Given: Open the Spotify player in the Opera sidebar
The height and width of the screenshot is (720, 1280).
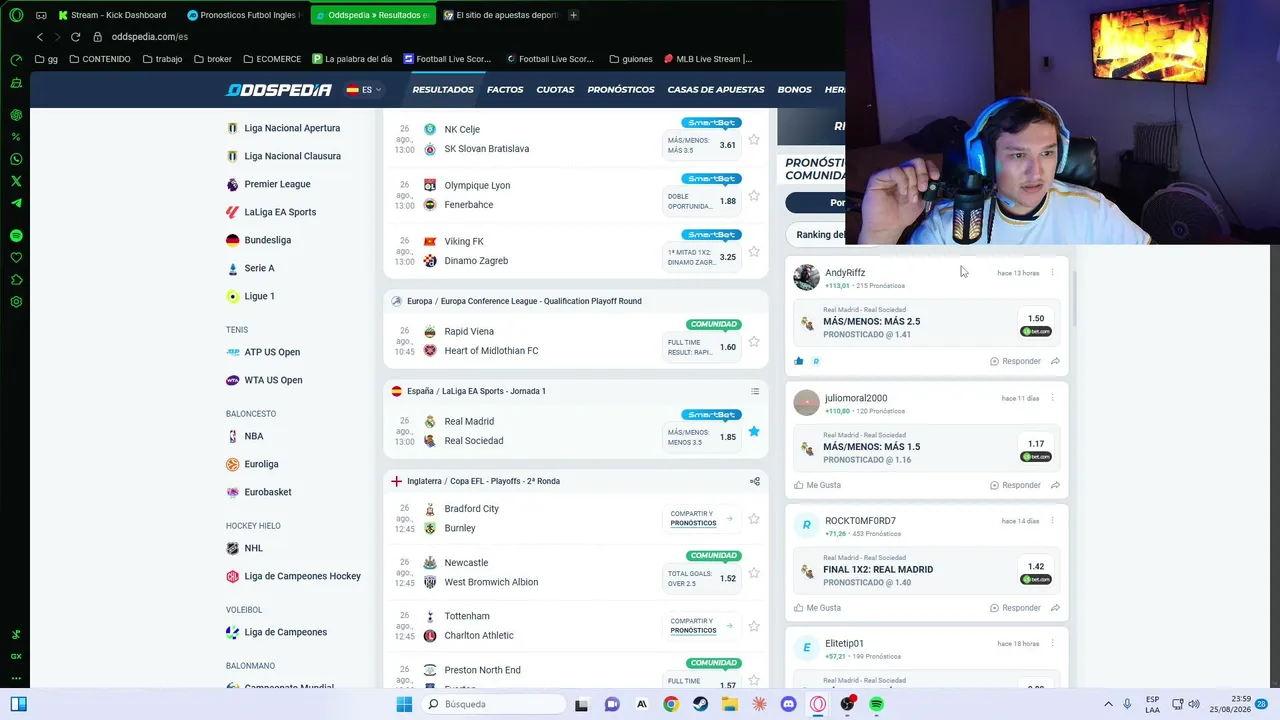Looking at the screenshot, I should (x=16, y=236).
